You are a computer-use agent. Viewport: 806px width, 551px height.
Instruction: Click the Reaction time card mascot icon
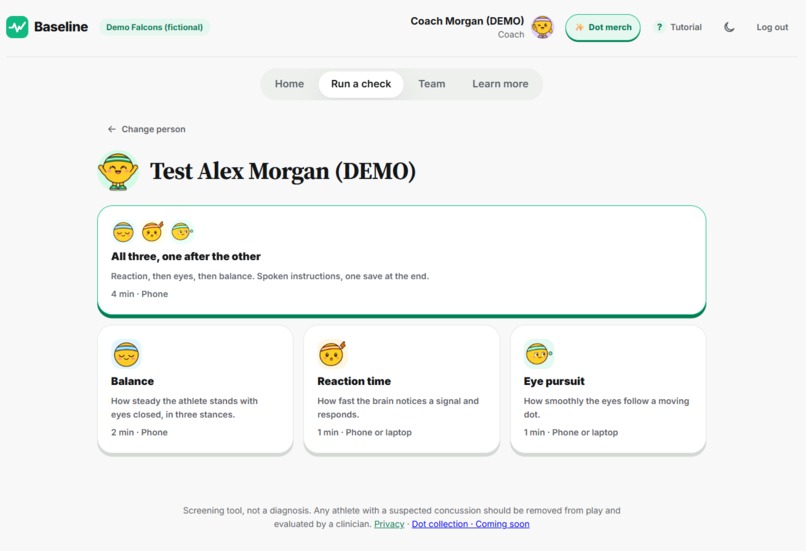[332, 354]
